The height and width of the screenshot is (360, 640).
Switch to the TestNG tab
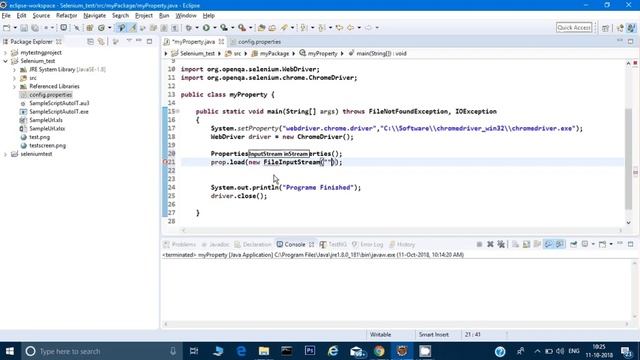tap(333, 244)
